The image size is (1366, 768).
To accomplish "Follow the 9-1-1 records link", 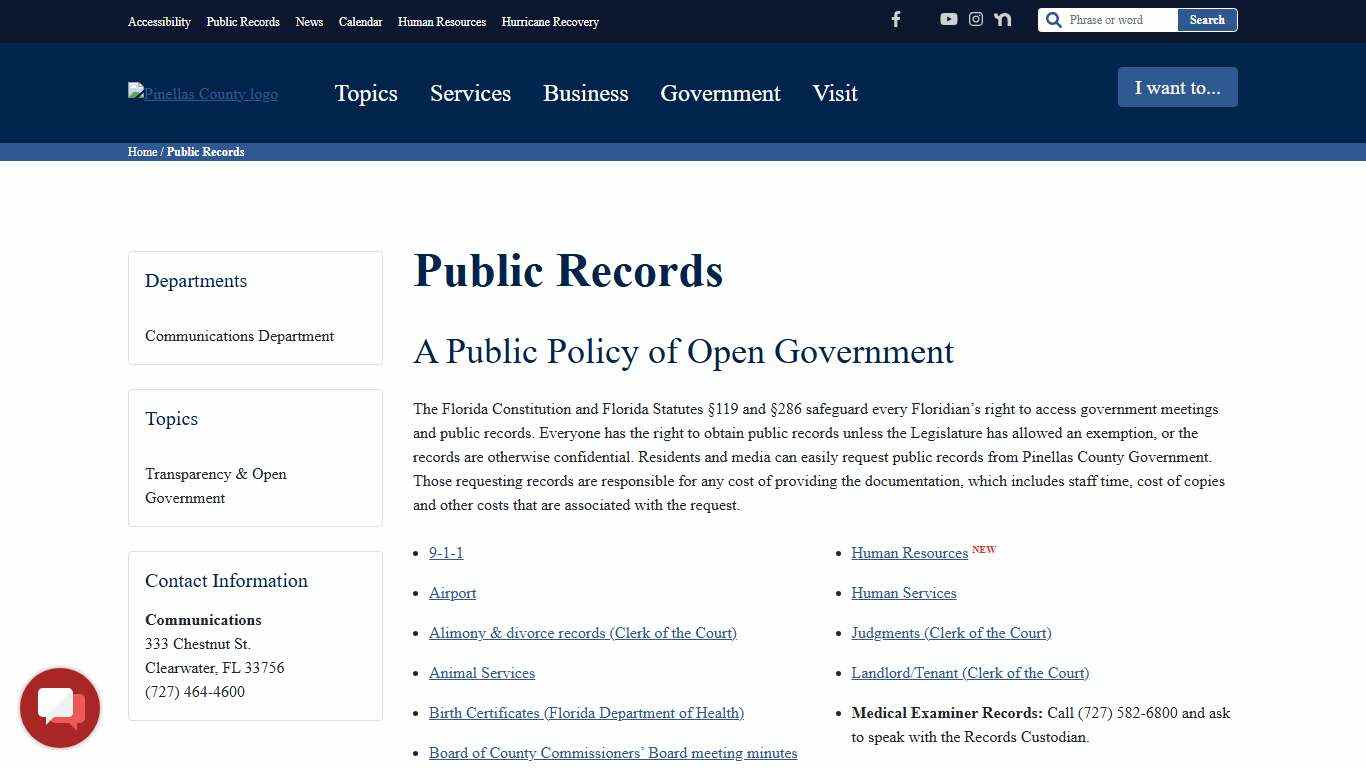I will coord(446,552).
